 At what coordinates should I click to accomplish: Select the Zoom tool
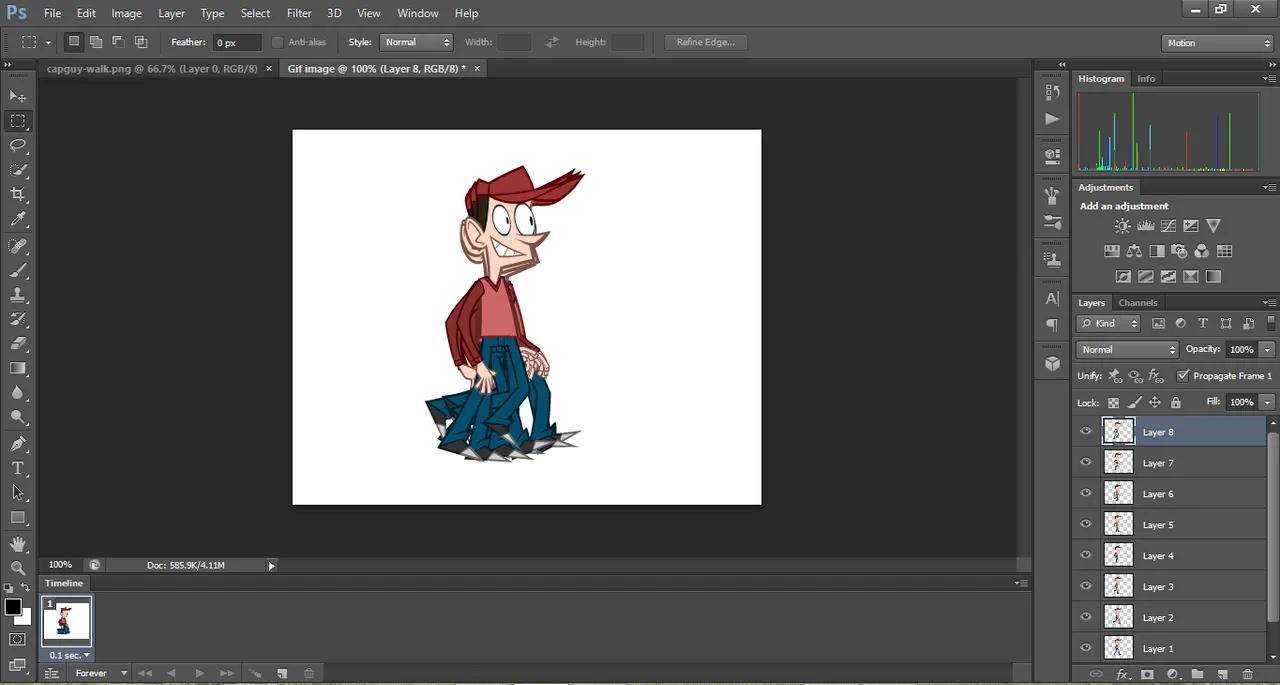[x=18, y=568]
